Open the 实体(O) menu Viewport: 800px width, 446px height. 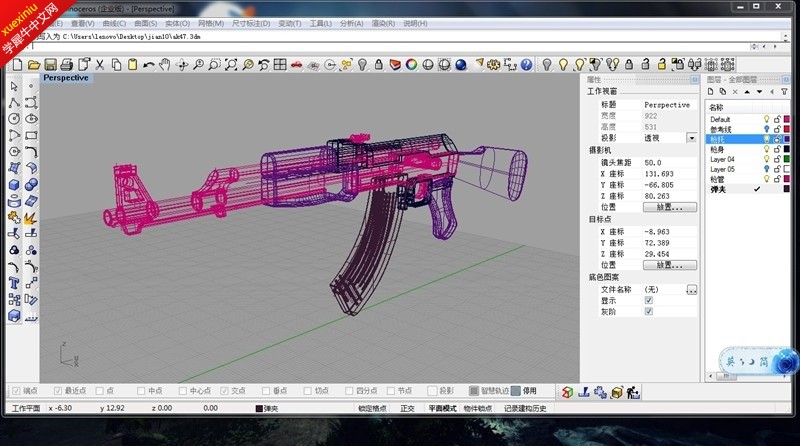178,23
